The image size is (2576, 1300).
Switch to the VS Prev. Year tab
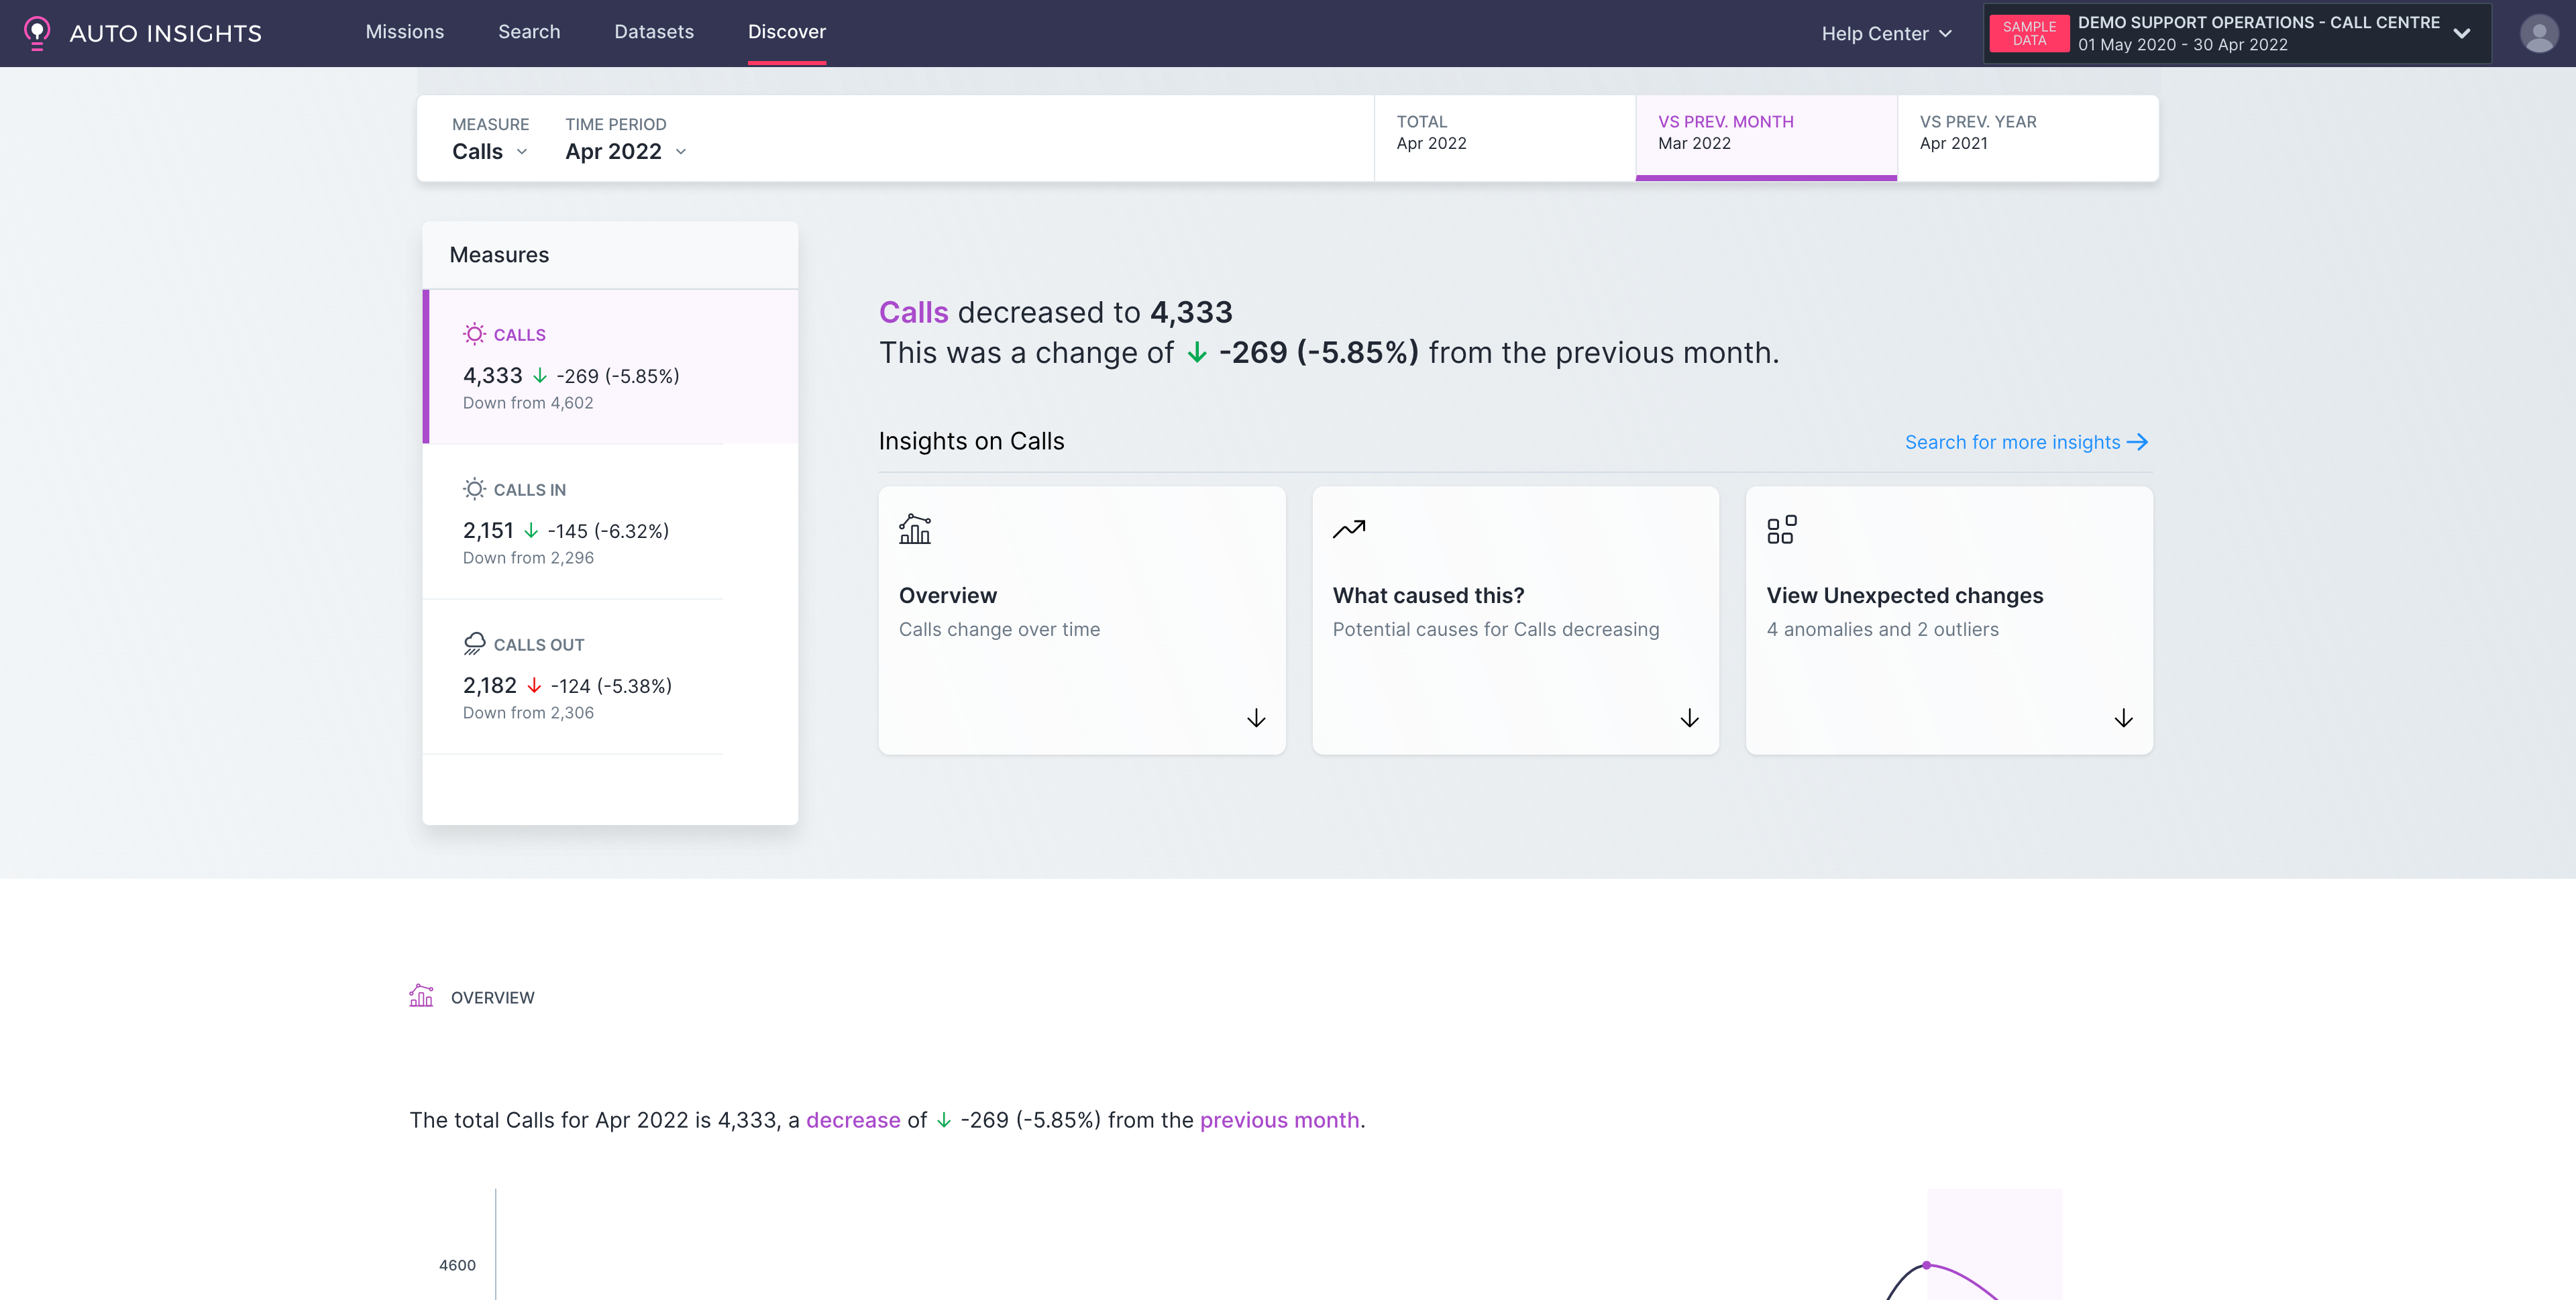click(2027, 137)
